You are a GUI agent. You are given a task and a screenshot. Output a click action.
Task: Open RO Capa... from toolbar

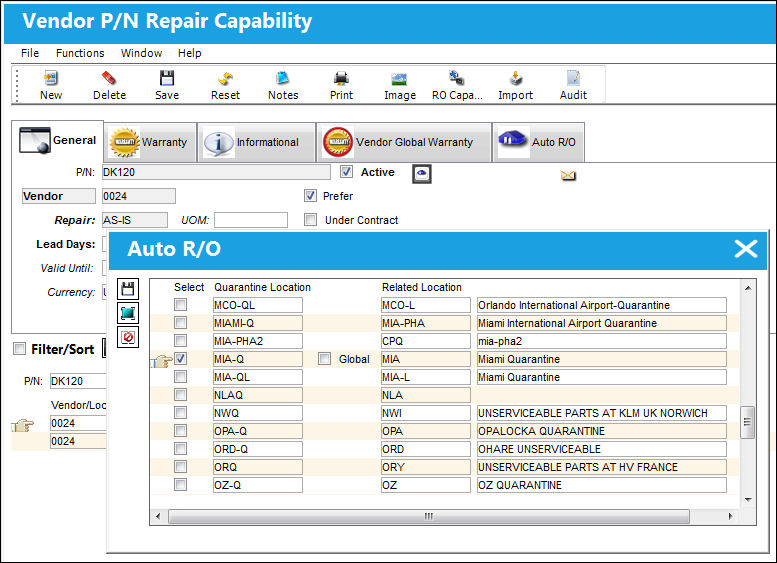[x=457, y=85]
